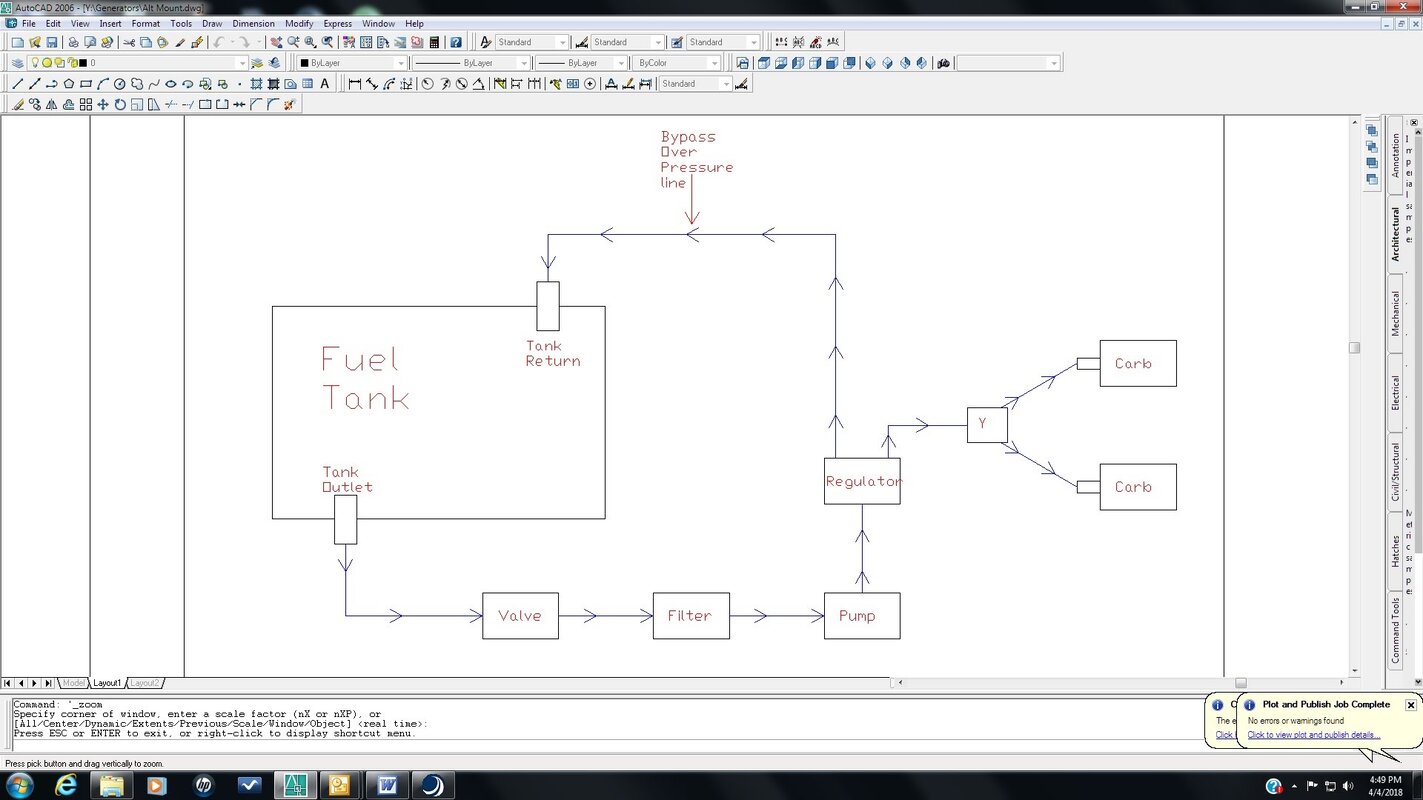The image size is (1423, 800).
Task: Select the Circle draw tool
Action: click(120, 84)
